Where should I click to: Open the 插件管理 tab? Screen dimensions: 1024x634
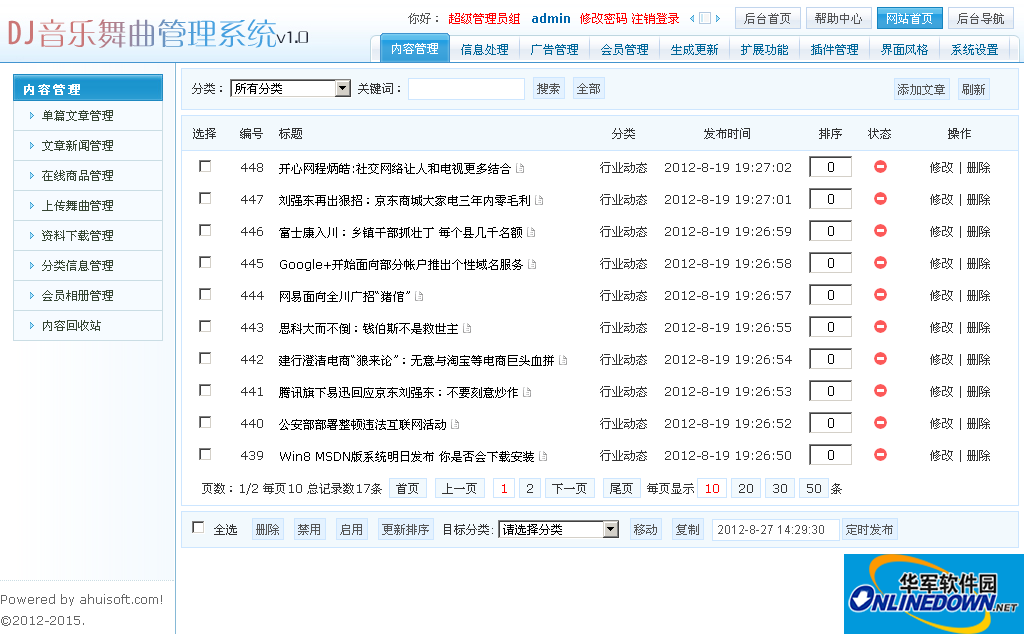[x=834, y=50]
